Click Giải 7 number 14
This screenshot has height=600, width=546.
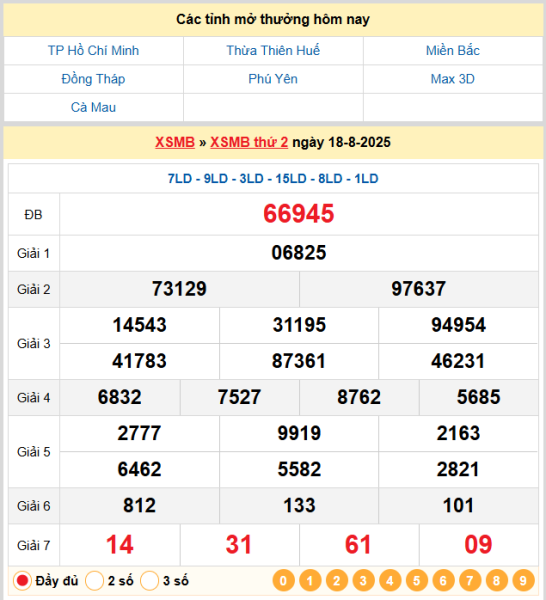[120, 545]
